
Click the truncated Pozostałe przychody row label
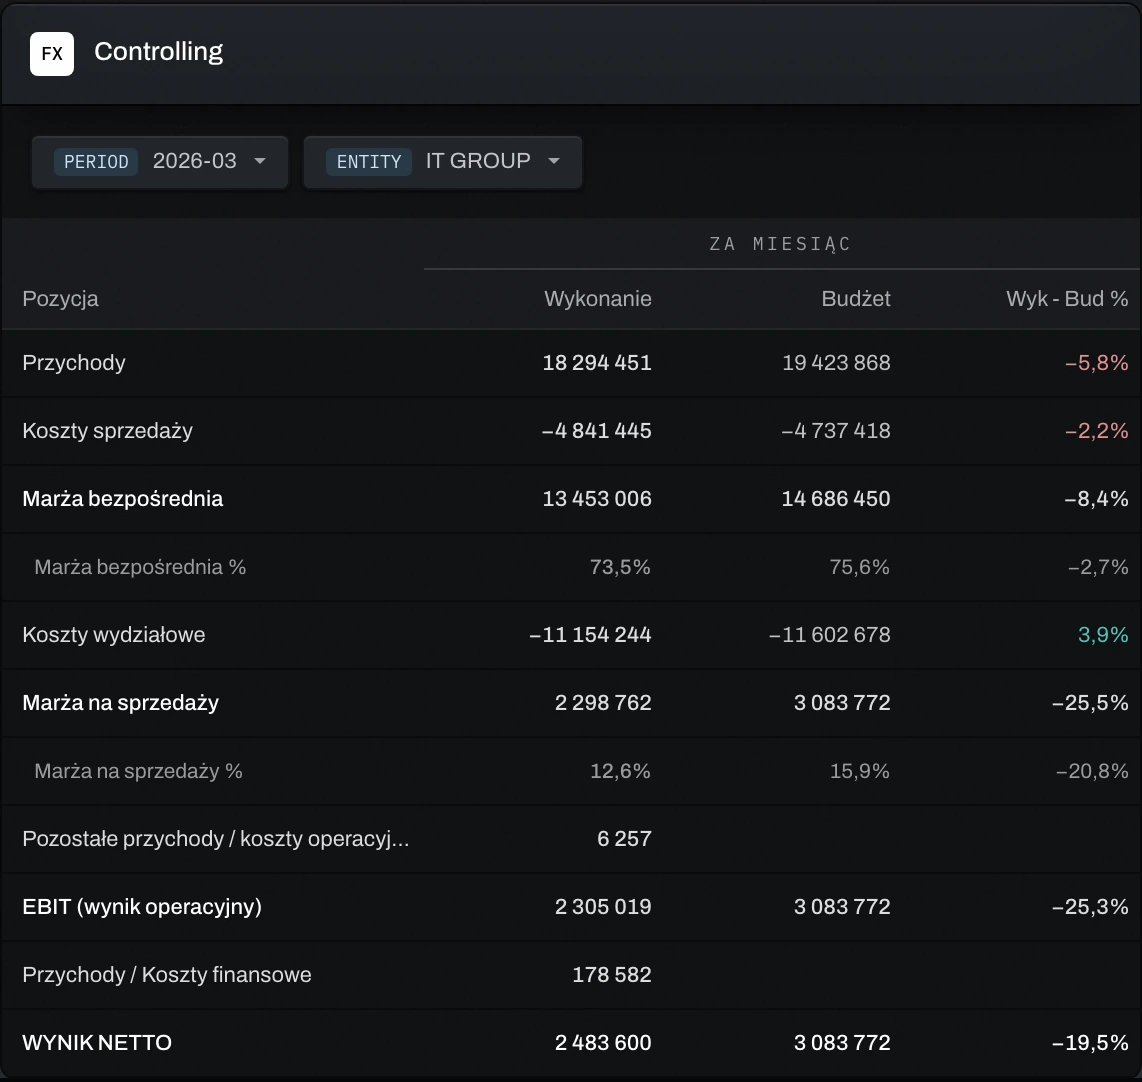tap(216, 839)
